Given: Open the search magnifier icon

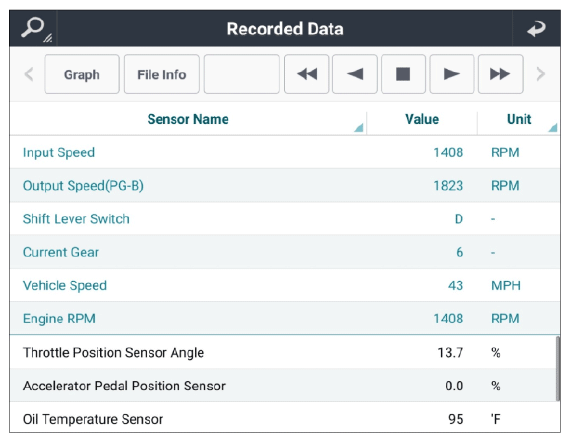Looking at the screenshot, I should click(33, 28).
